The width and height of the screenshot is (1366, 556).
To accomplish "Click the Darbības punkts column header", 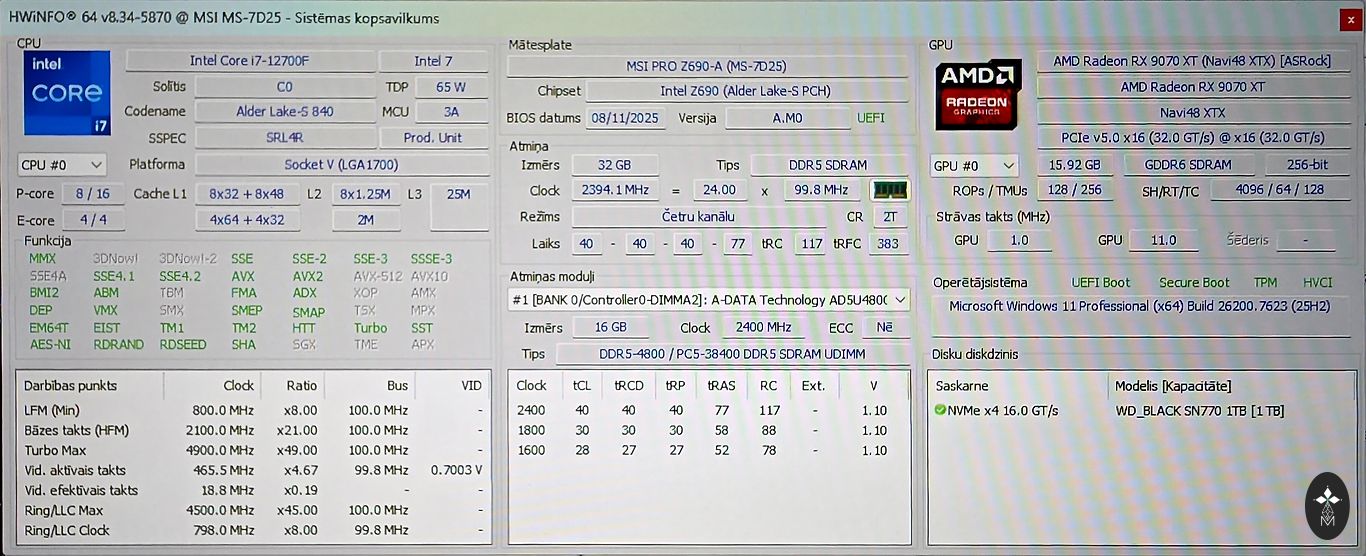I will 70,385.
